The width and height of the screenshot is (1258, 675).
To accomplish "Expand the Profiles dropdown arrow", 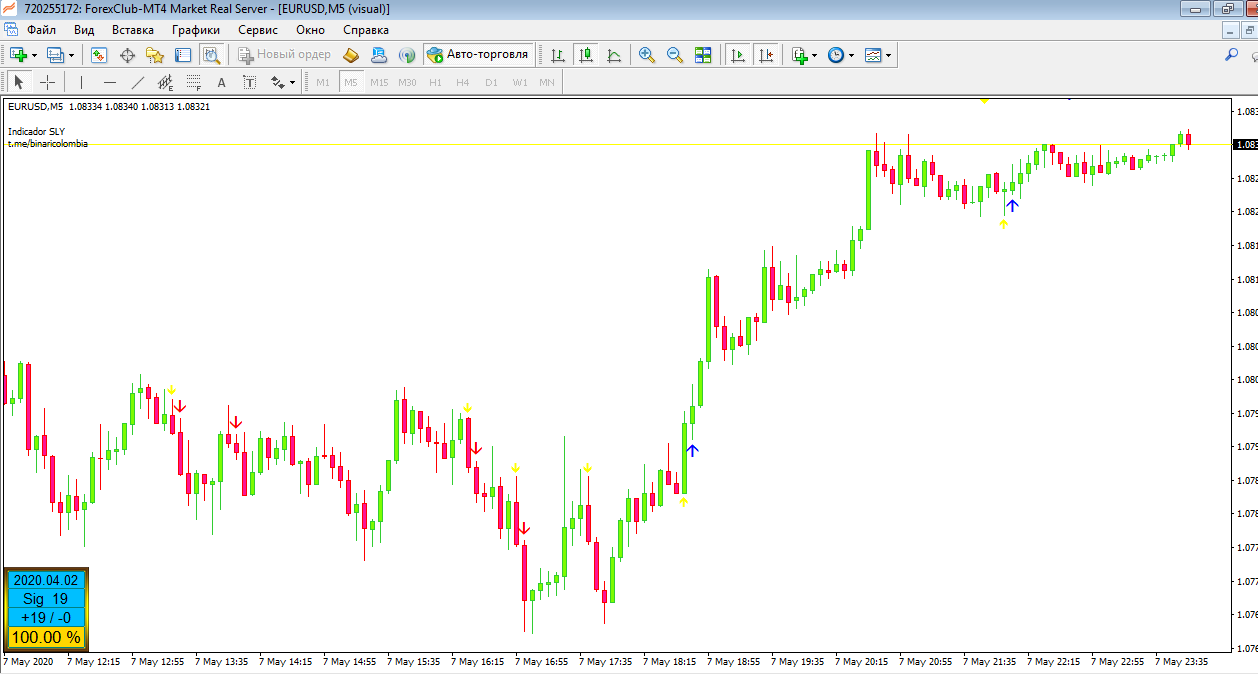I will (x=71, y=55).
